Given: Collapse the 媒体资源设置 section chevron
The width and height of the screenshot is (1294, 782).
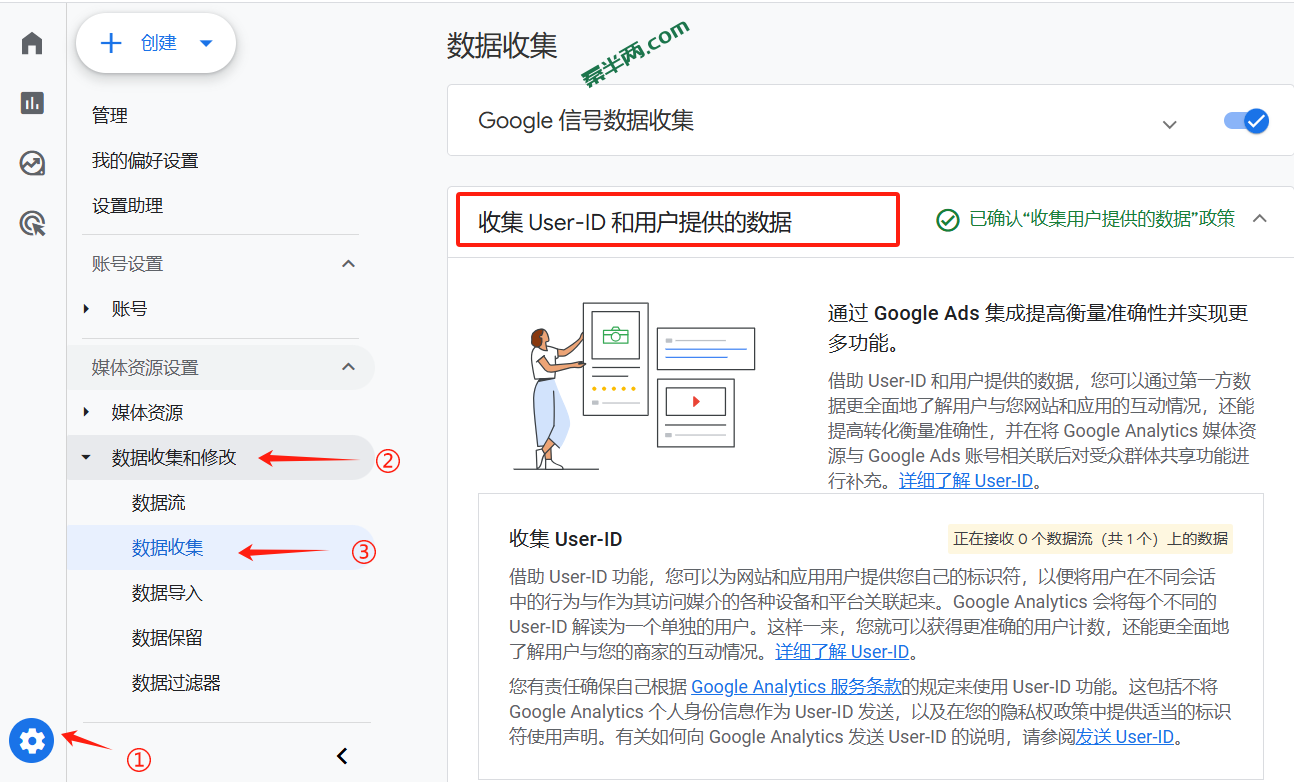Looking at the screenshot, I should pyautogui.click(x=348, y=367).
